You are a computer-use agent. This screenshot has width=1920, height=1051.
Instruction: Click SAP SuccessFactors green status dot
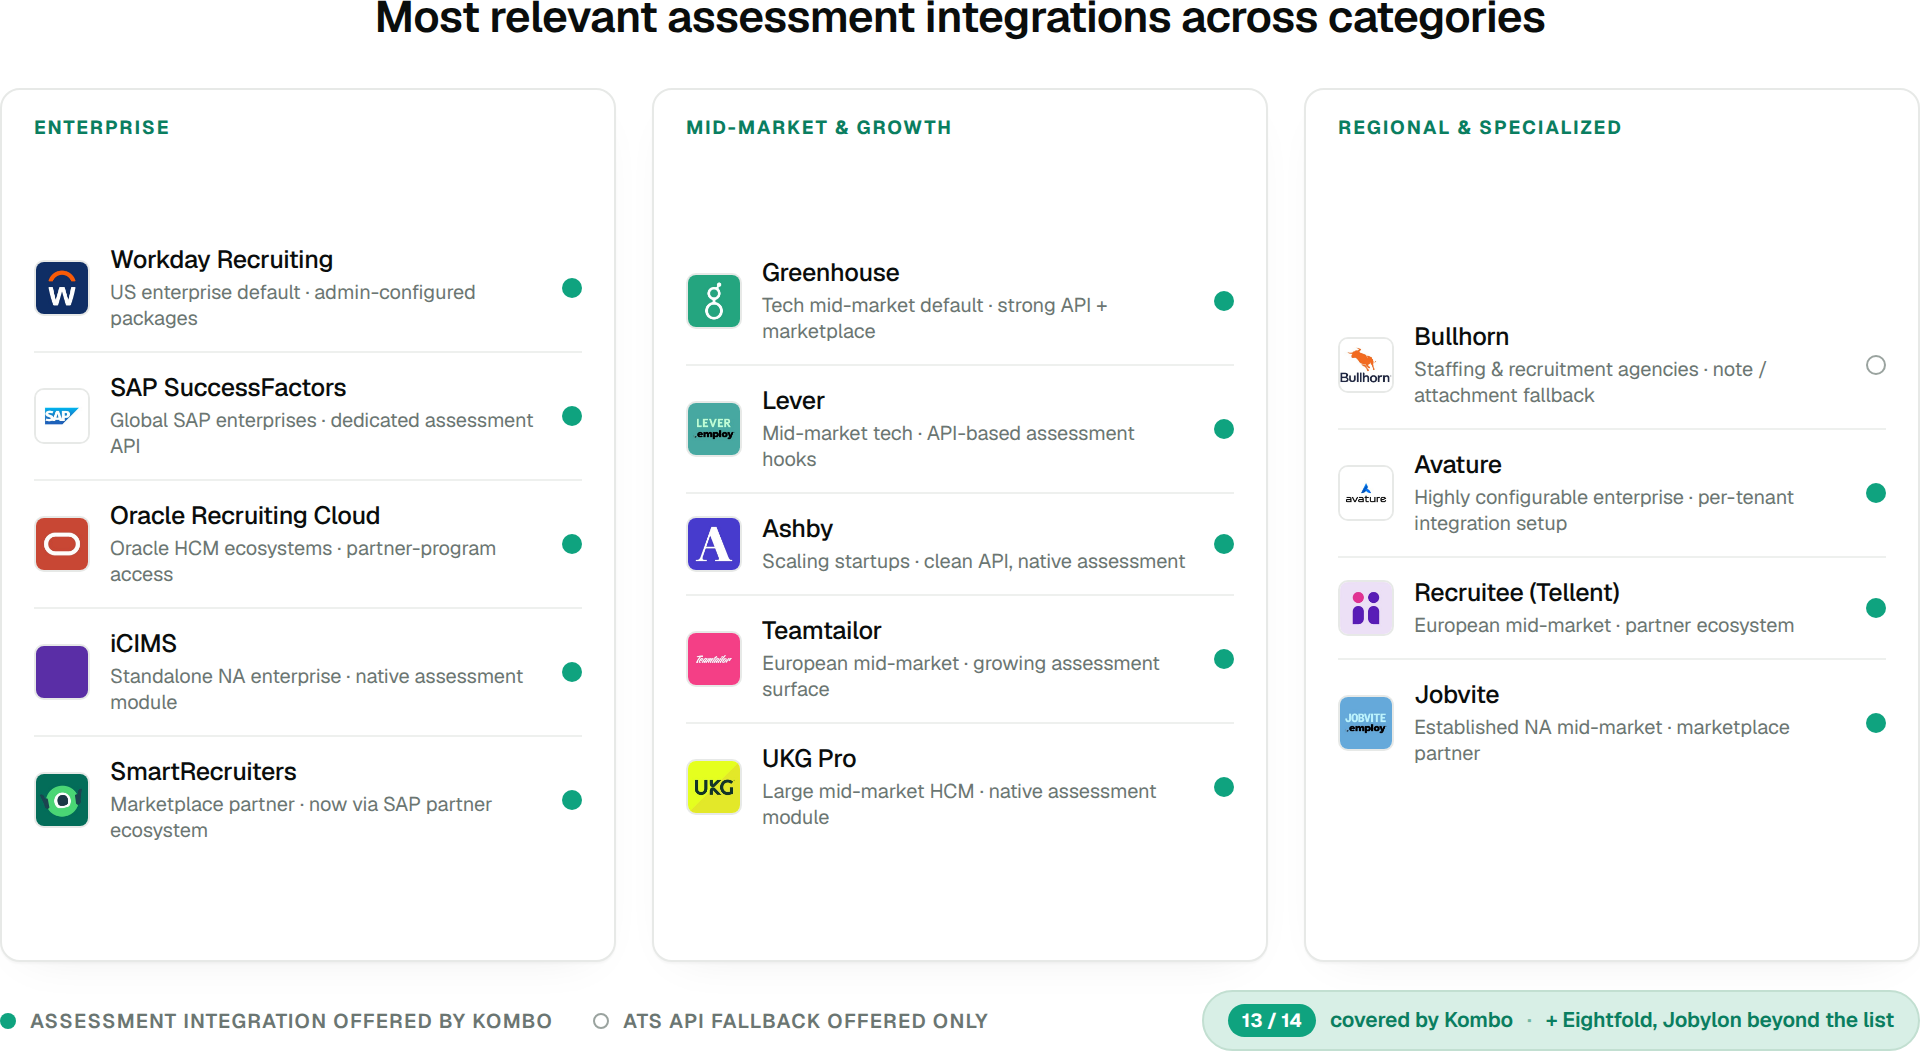pyautogui.click(x=572, y=416)
